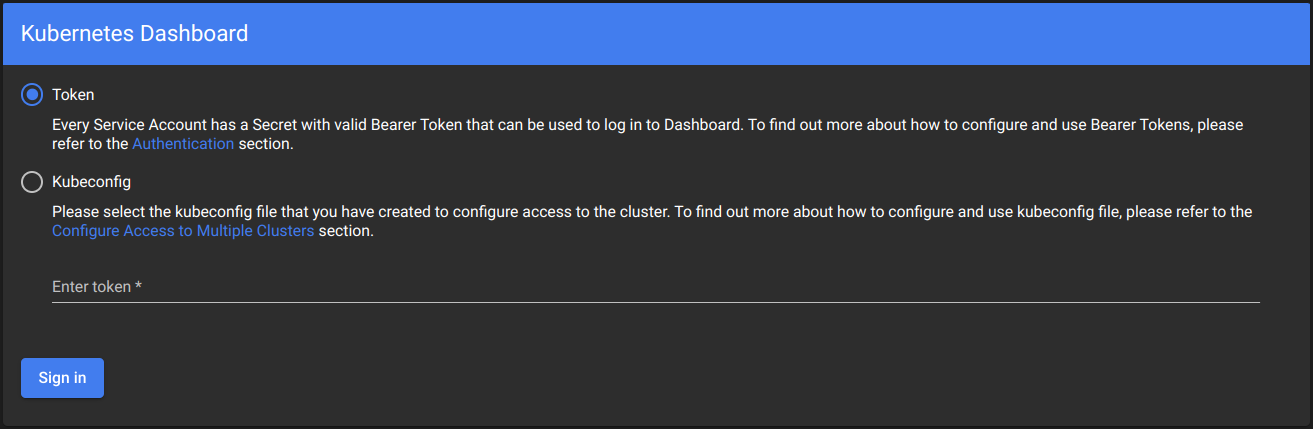Click the Kubernetes Dashboard title
Viewport: 1313px width, 429px height.
click(x=134, y=33)
